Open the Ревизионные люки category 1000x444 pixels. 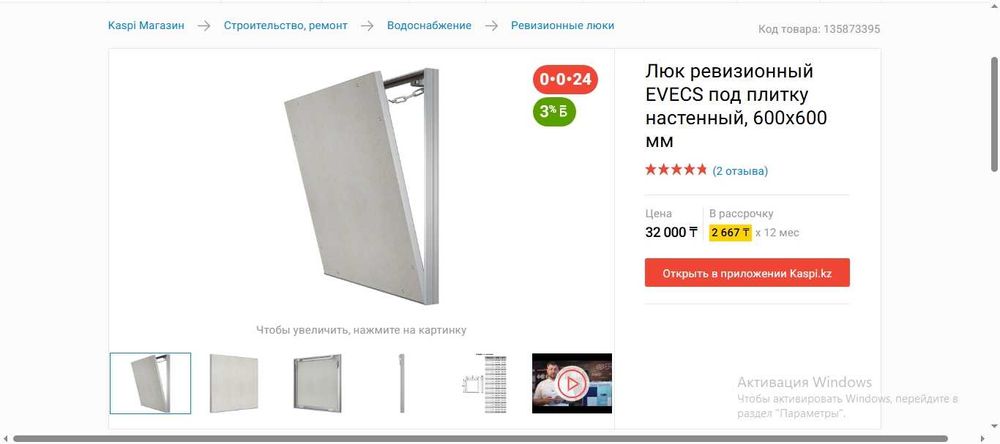click(562, 26)
